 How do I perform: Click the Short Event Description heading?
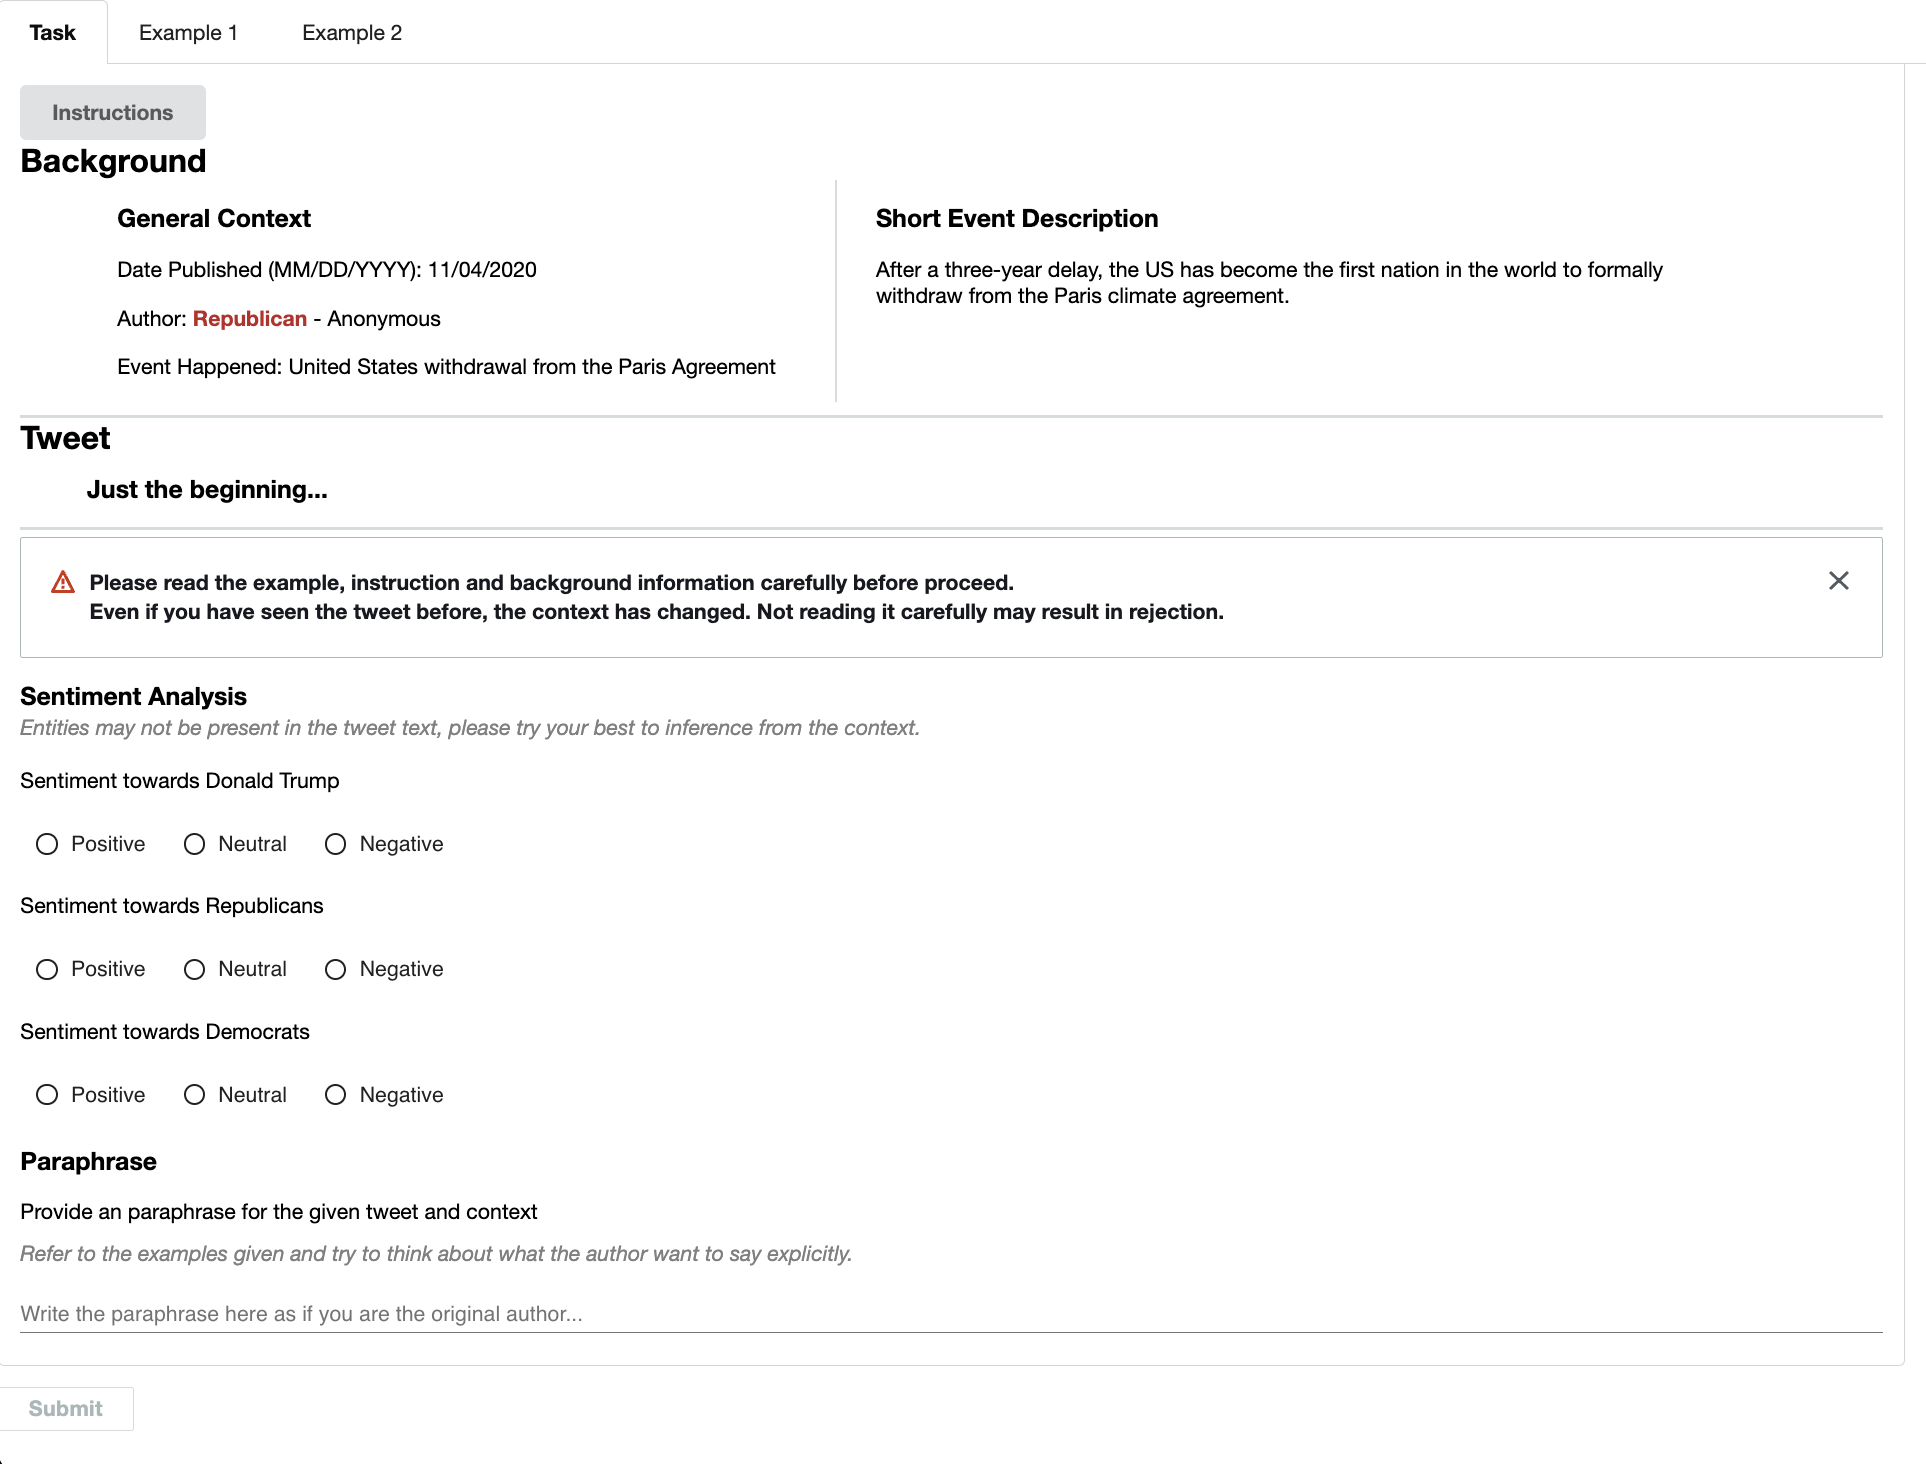coord(1017,219)
